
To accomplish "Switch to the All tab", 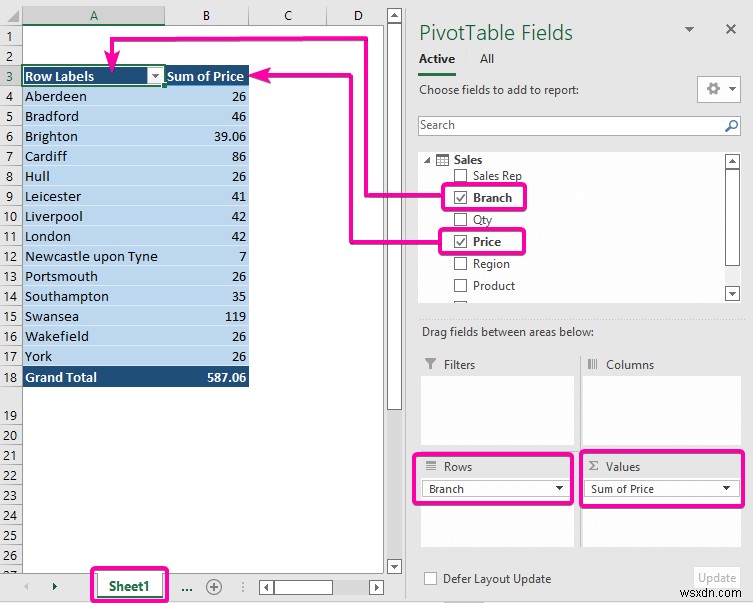I will coord(486,59).
